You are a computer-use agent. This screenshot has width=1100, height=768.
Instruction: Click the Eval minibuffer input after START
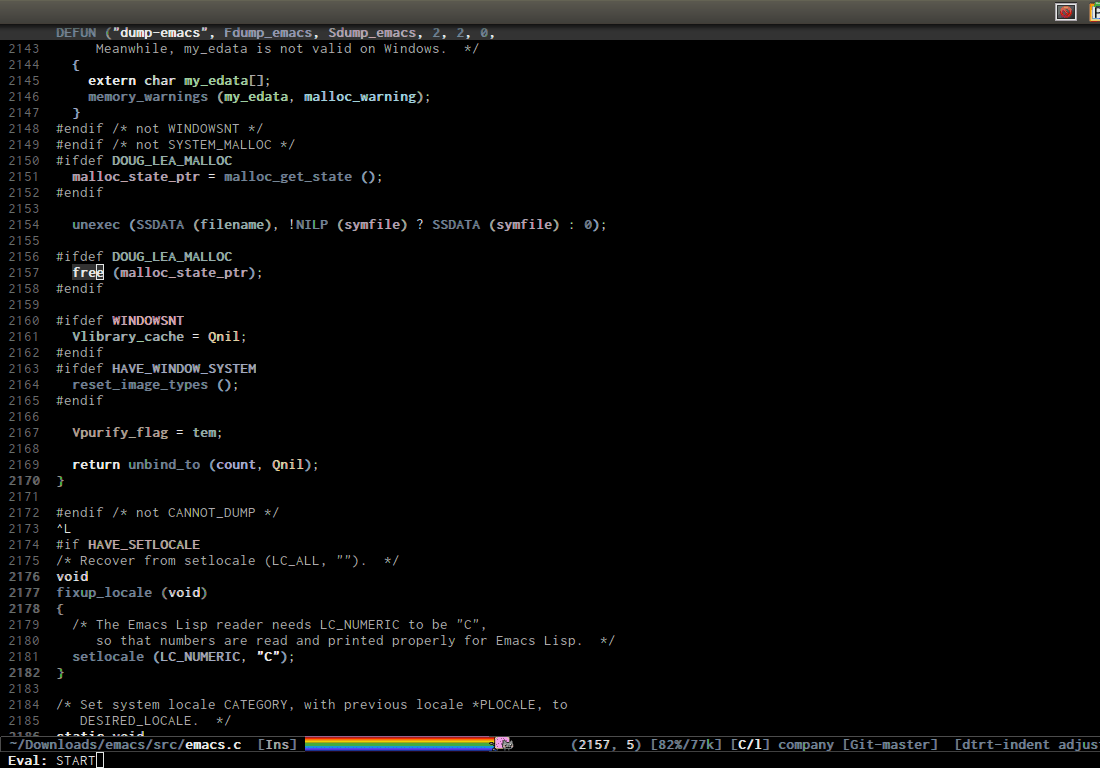100,760
